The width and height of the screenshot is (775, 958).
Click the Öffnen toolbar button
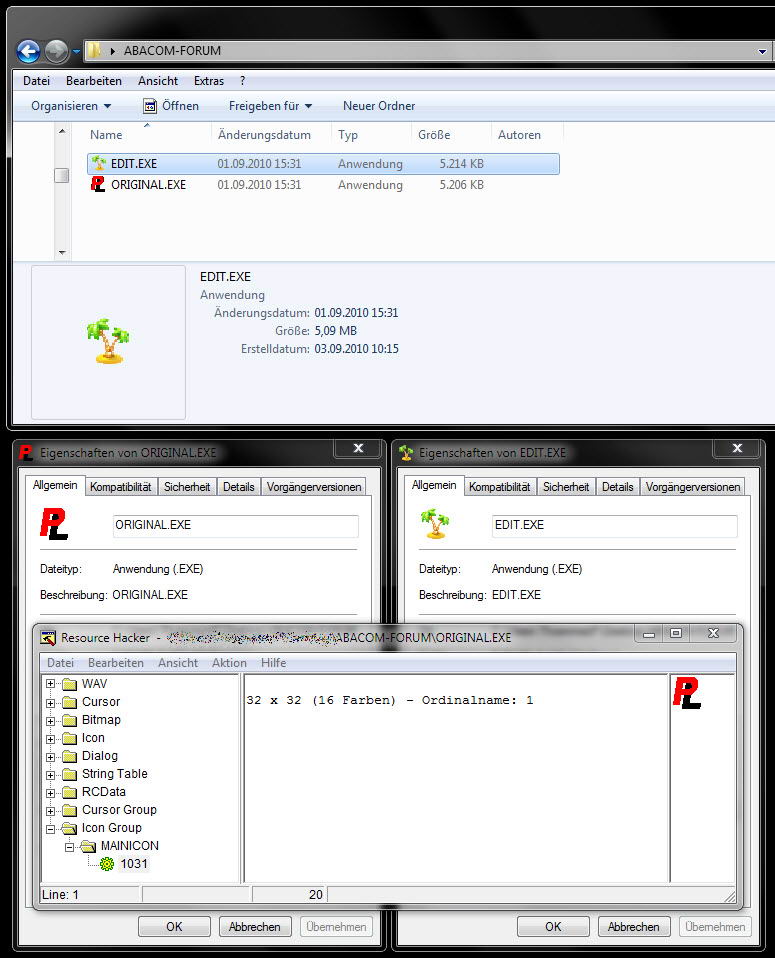pos(171,106)
